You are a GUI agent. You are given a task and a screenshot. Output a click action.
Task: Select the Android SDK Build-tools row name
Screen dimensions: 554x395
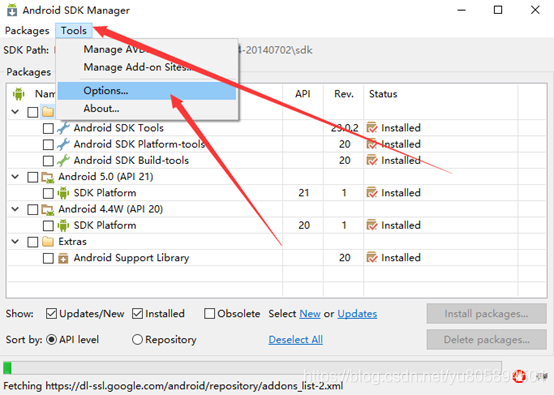tap(131, 160)
